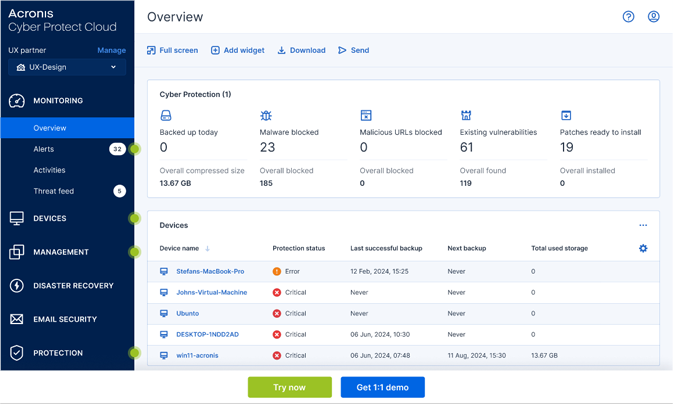Viewport: 673px width, 404px height.
Task: Select Threat feed menu item
Action: 54,191
